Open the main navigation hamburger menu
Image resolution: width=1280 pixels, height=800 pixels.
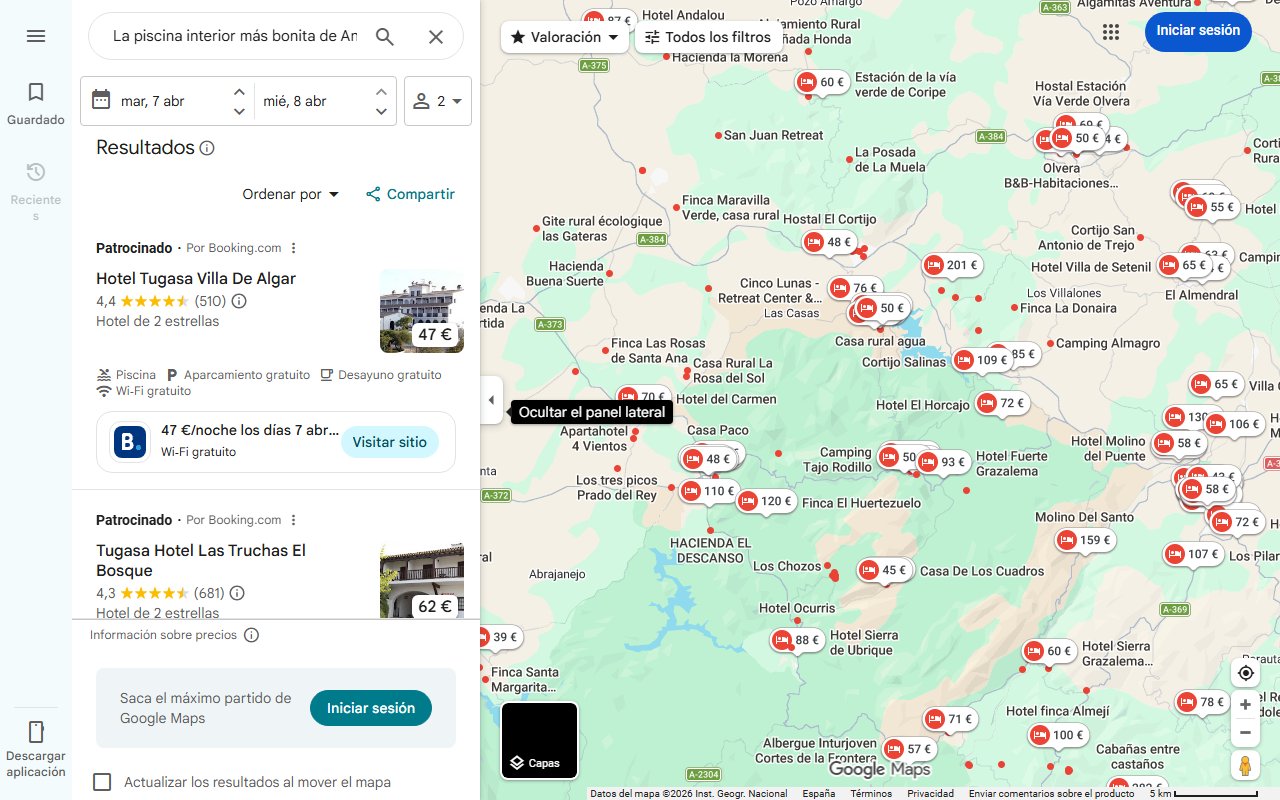click(36, 36)
